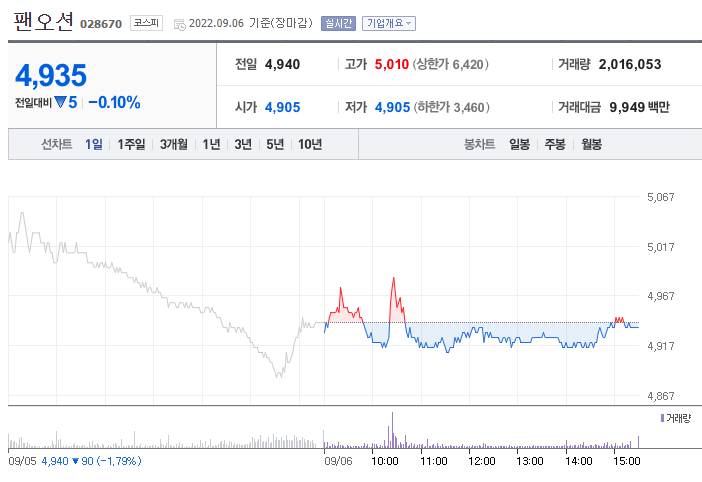The image size is (702, 482).
Task: Click the 선차트 label
Action: (56, 144)
